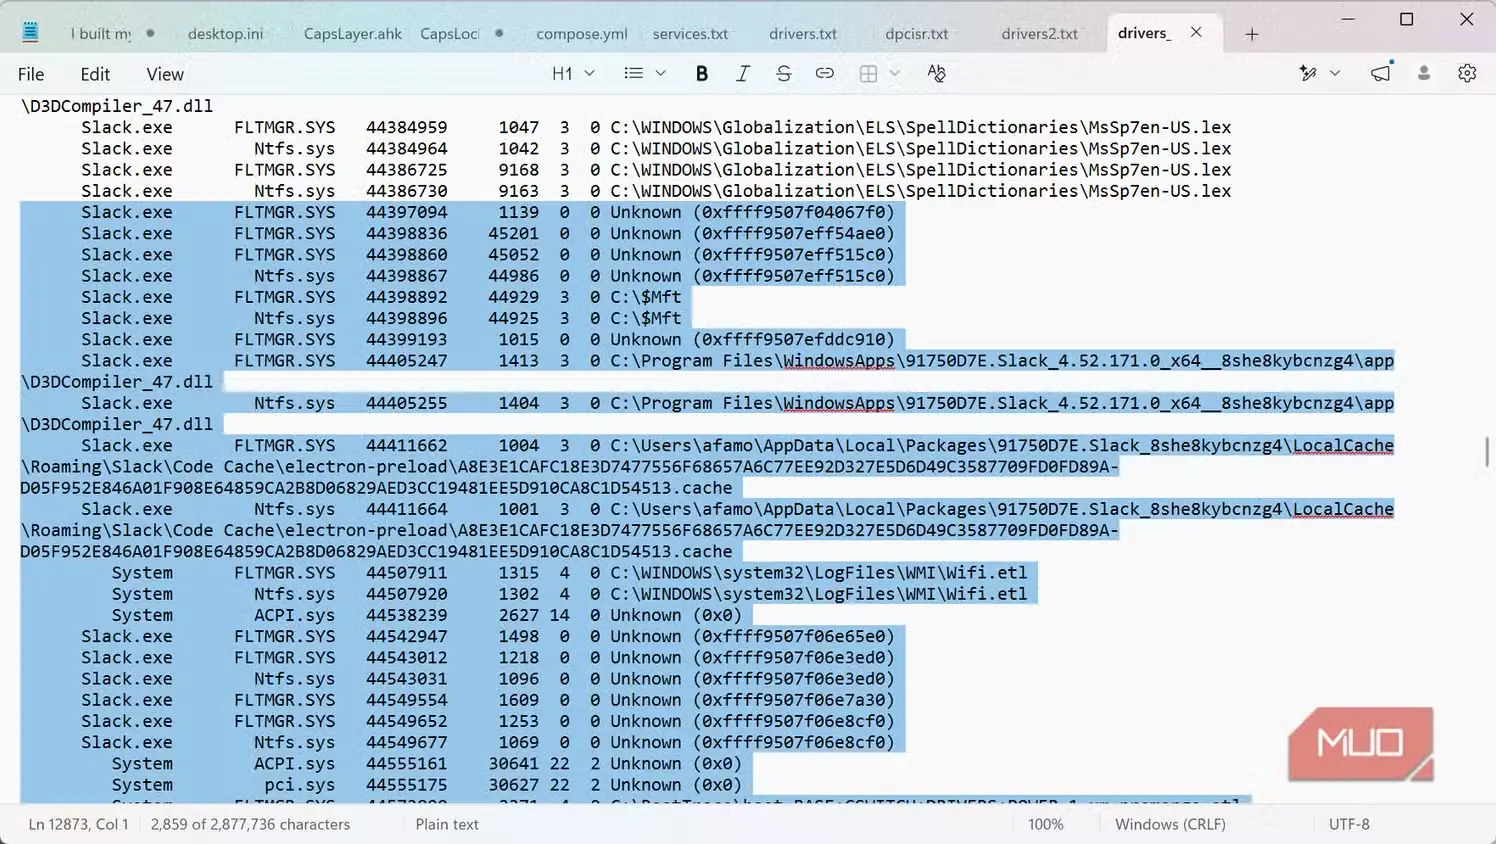1496x844 pixels.
Task: Switch to the "I built my" tab
Action: [101, 34]
